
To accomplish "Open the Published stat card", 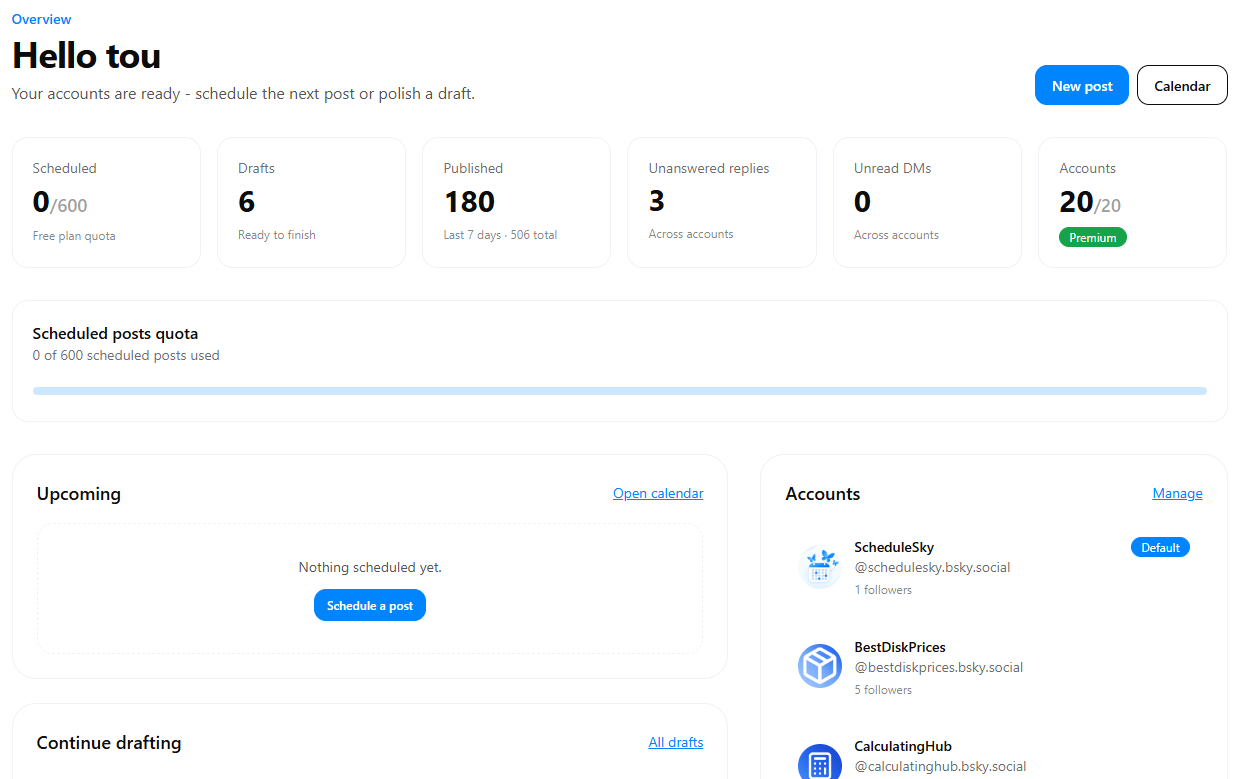I will (516, 203).
